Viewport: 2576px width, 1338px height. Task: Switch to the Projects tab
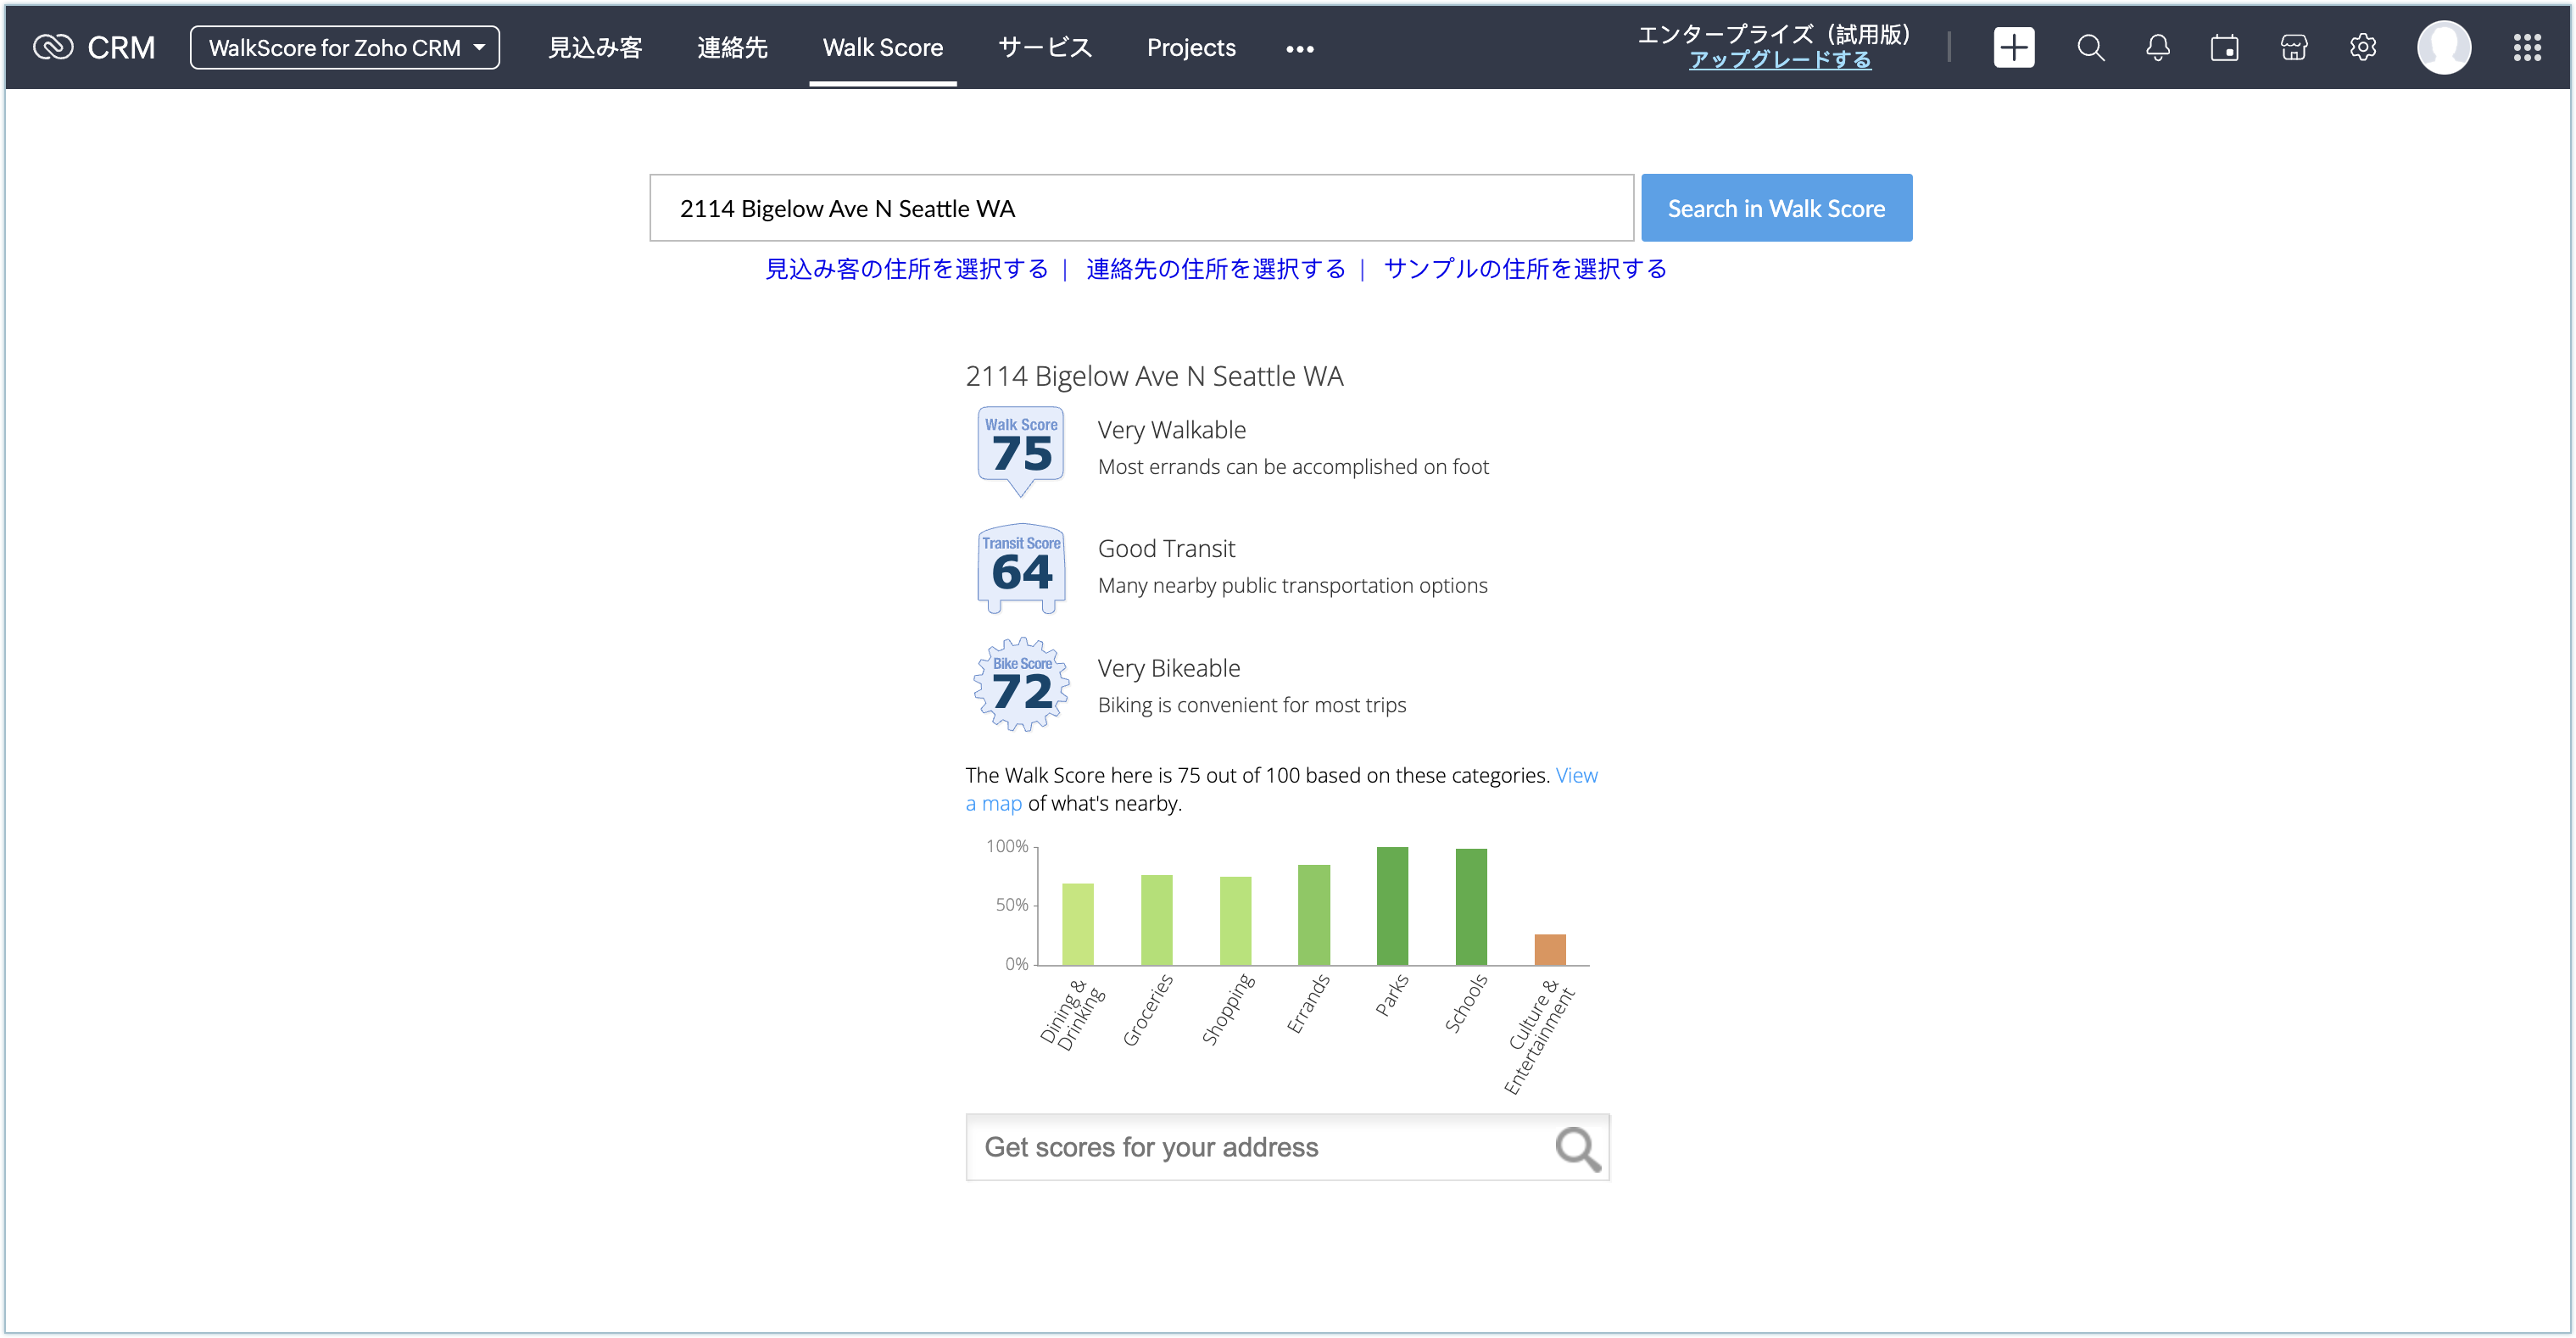click(1190, 47)
